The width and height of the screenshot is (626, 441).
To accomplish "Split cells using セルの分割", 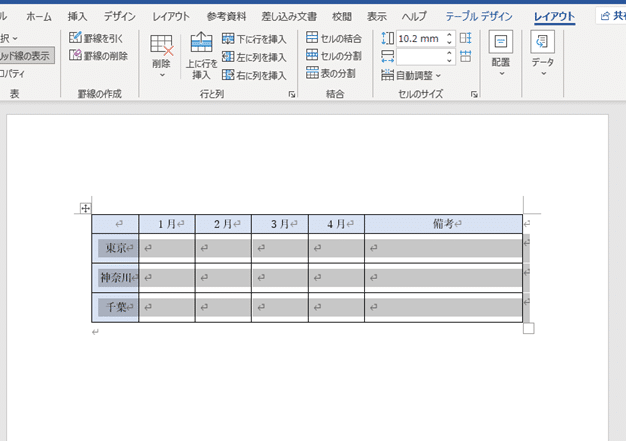I will click(x=334, y=56).
